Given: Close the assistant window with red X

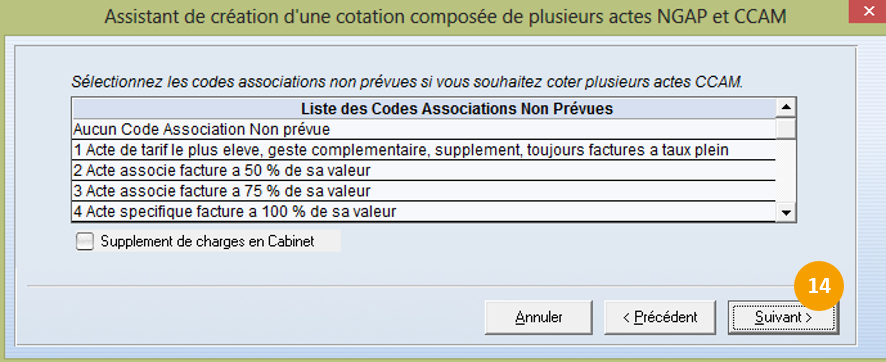Looking at the screenshot, I should point(867,11).
